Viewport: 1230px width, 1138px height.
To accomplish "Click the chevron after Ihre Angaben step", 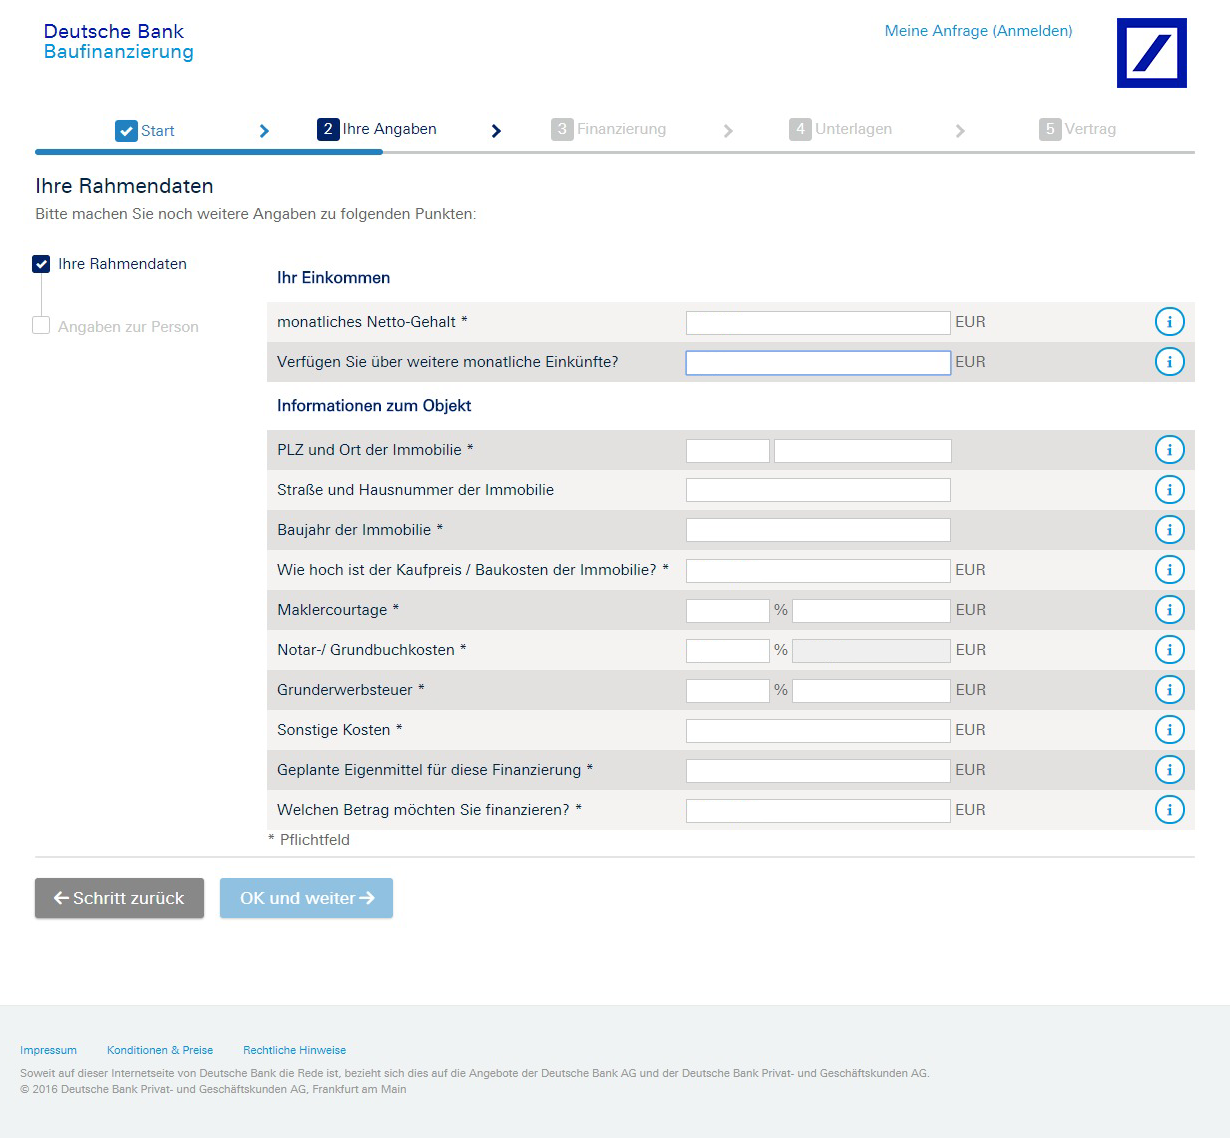I will pyautogui.click(x=496, y=131).
